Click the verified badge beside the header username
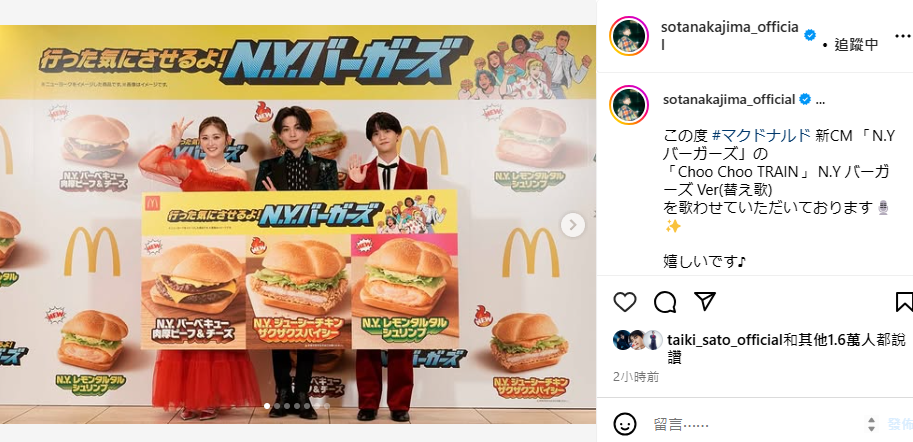This screenshot has height=442, width=913. coord(809,35)
